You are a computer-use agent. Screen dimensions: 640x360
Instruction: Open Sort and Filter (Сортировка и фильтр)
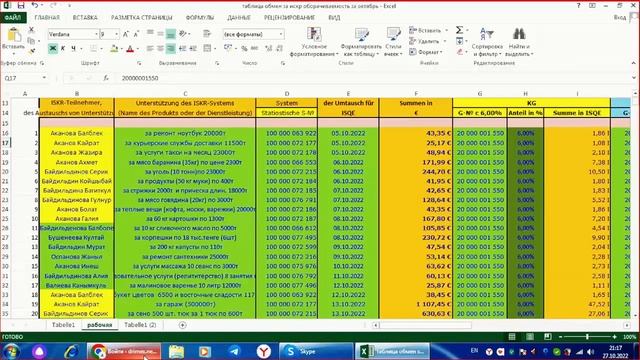(x=487, y=42)
